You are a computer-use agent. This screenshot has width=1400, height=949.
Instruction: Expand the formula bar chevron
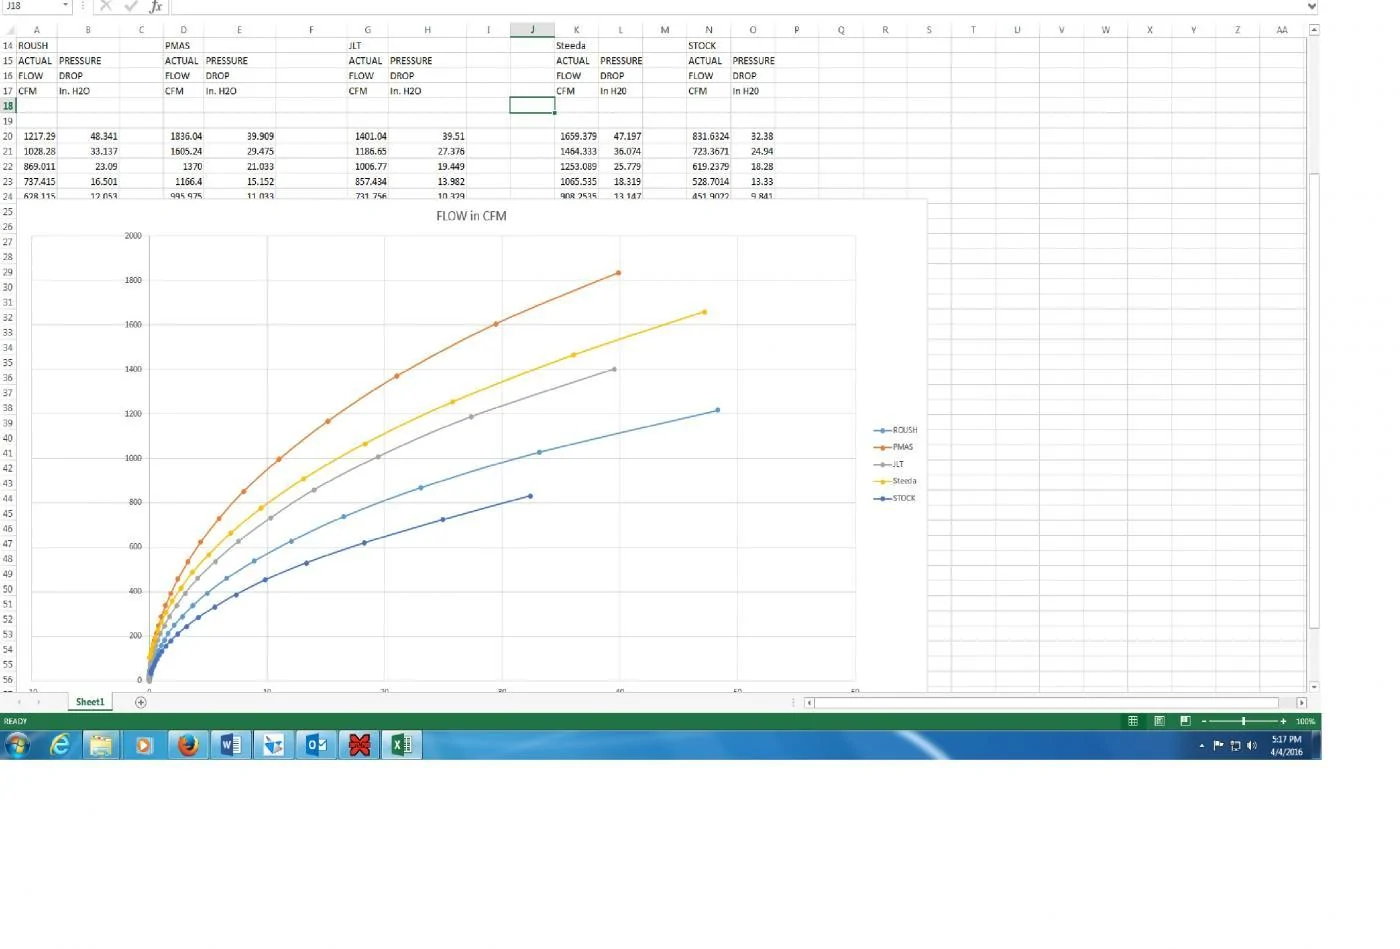[1311, 6]
